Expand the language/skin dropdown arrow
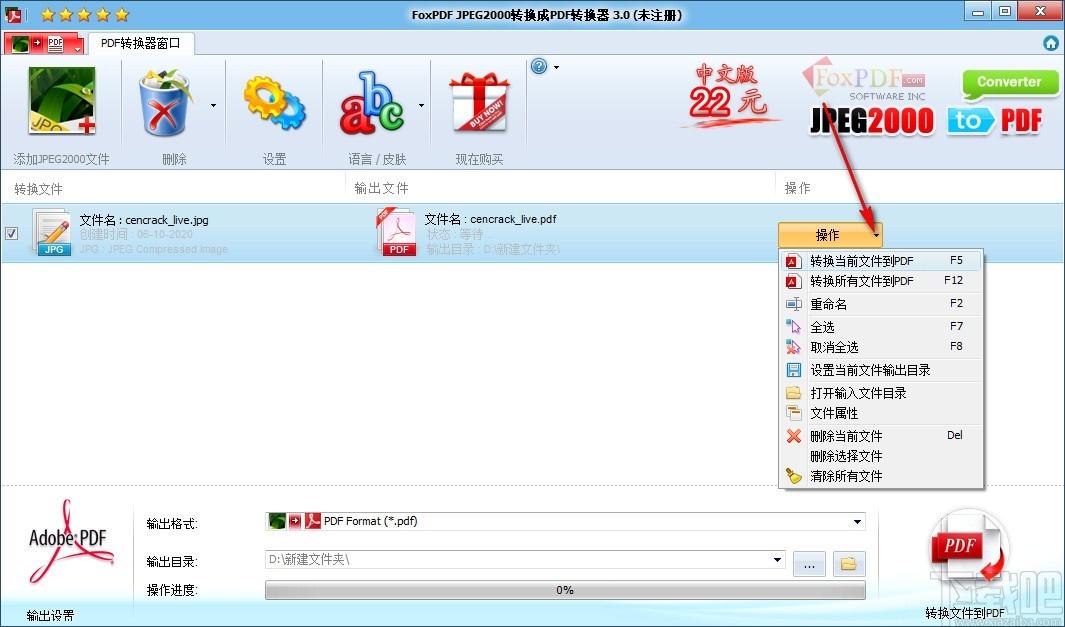 421,105
